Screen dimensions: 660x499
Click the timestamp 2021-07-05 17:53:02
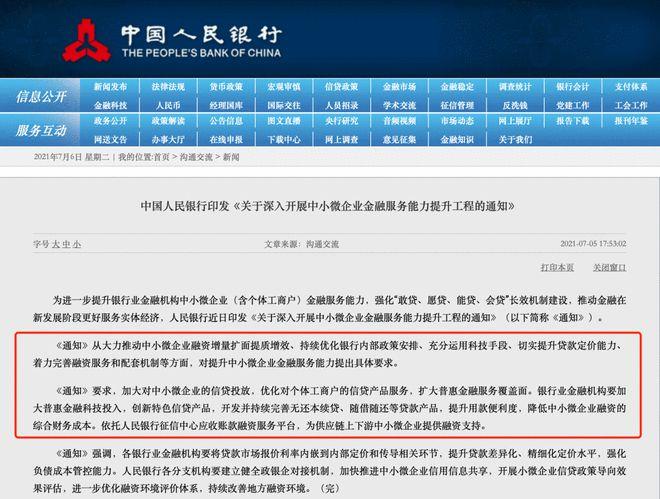click(593, 244)
